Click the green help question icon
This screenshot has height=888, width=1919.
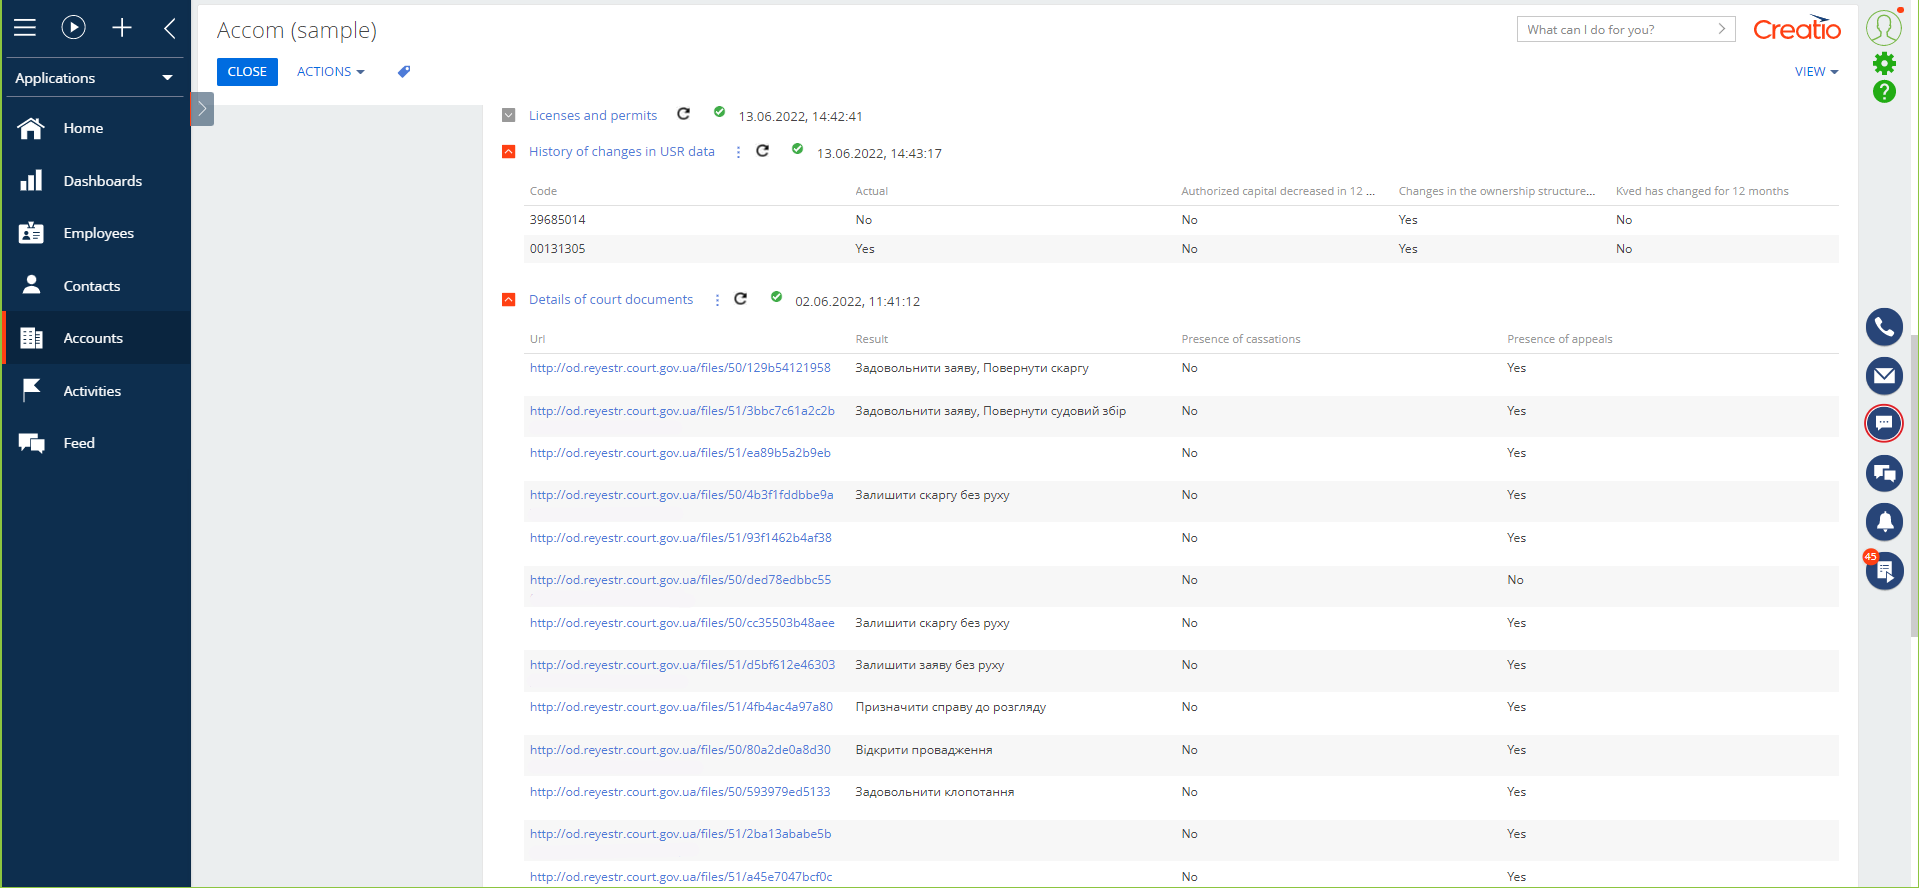point(1884,92)
